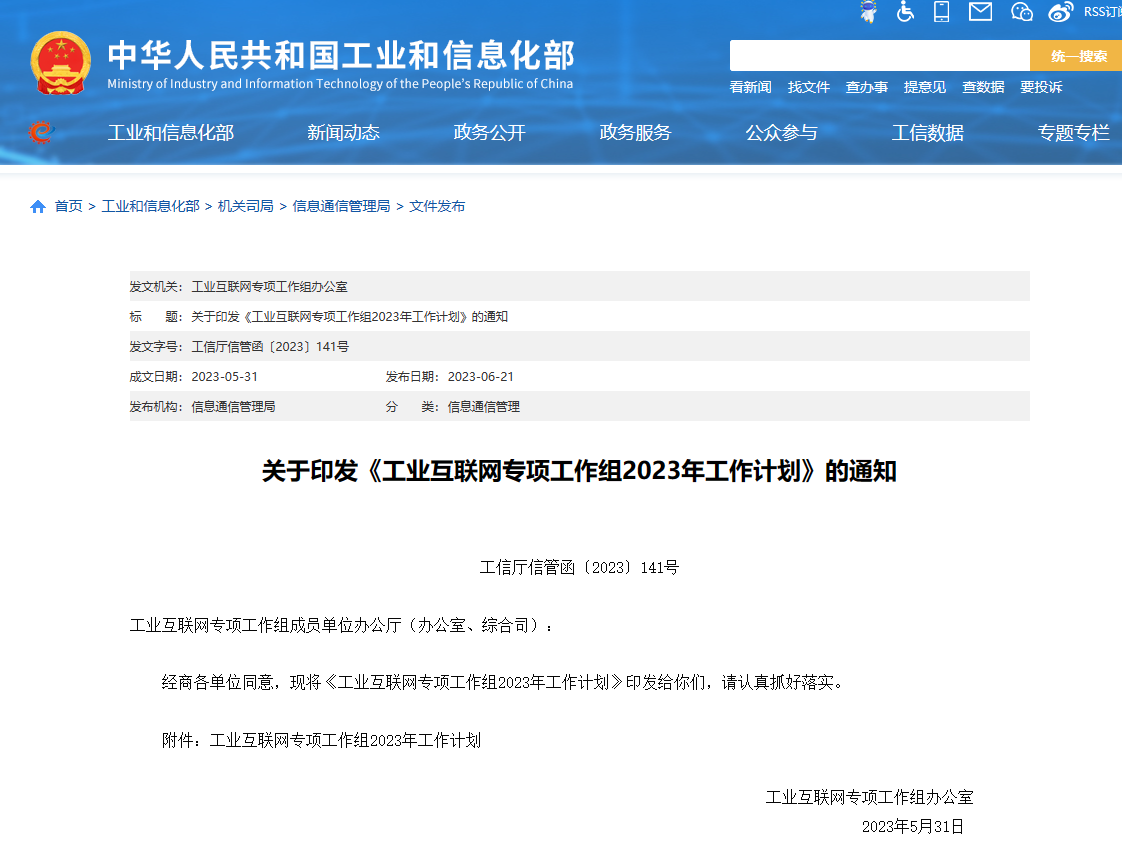Click the Weibo share icon

(1060, 11)
